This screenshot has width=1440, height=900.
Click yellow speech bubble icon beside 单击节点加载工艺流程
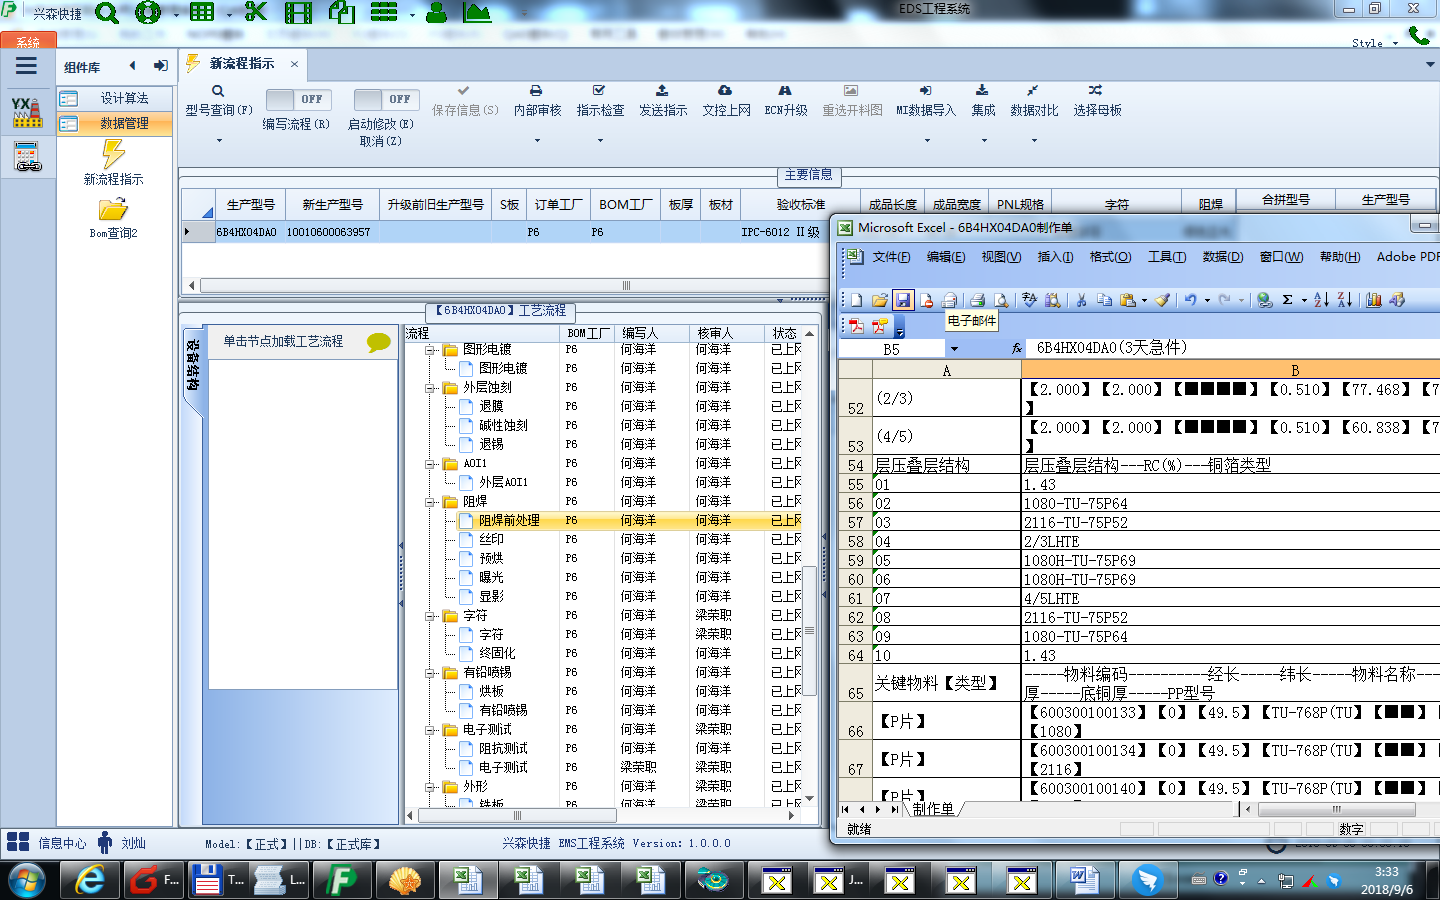[379, 342]
